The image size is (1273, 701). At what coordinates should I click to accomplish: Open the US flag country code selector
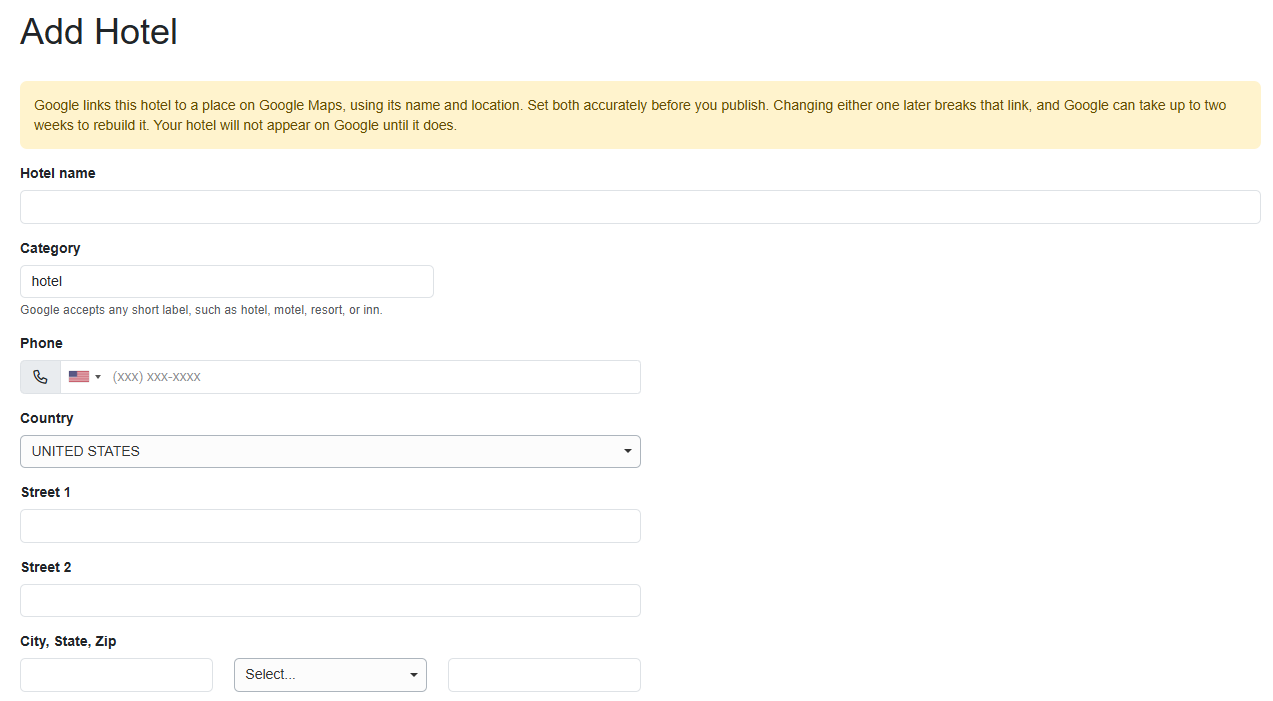click(x=85, y=377)
